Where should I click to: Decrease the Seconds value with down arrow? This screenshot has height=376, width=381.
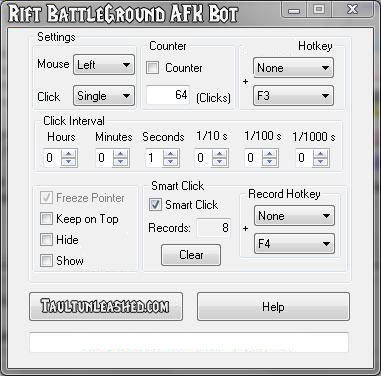coord(171,162)
